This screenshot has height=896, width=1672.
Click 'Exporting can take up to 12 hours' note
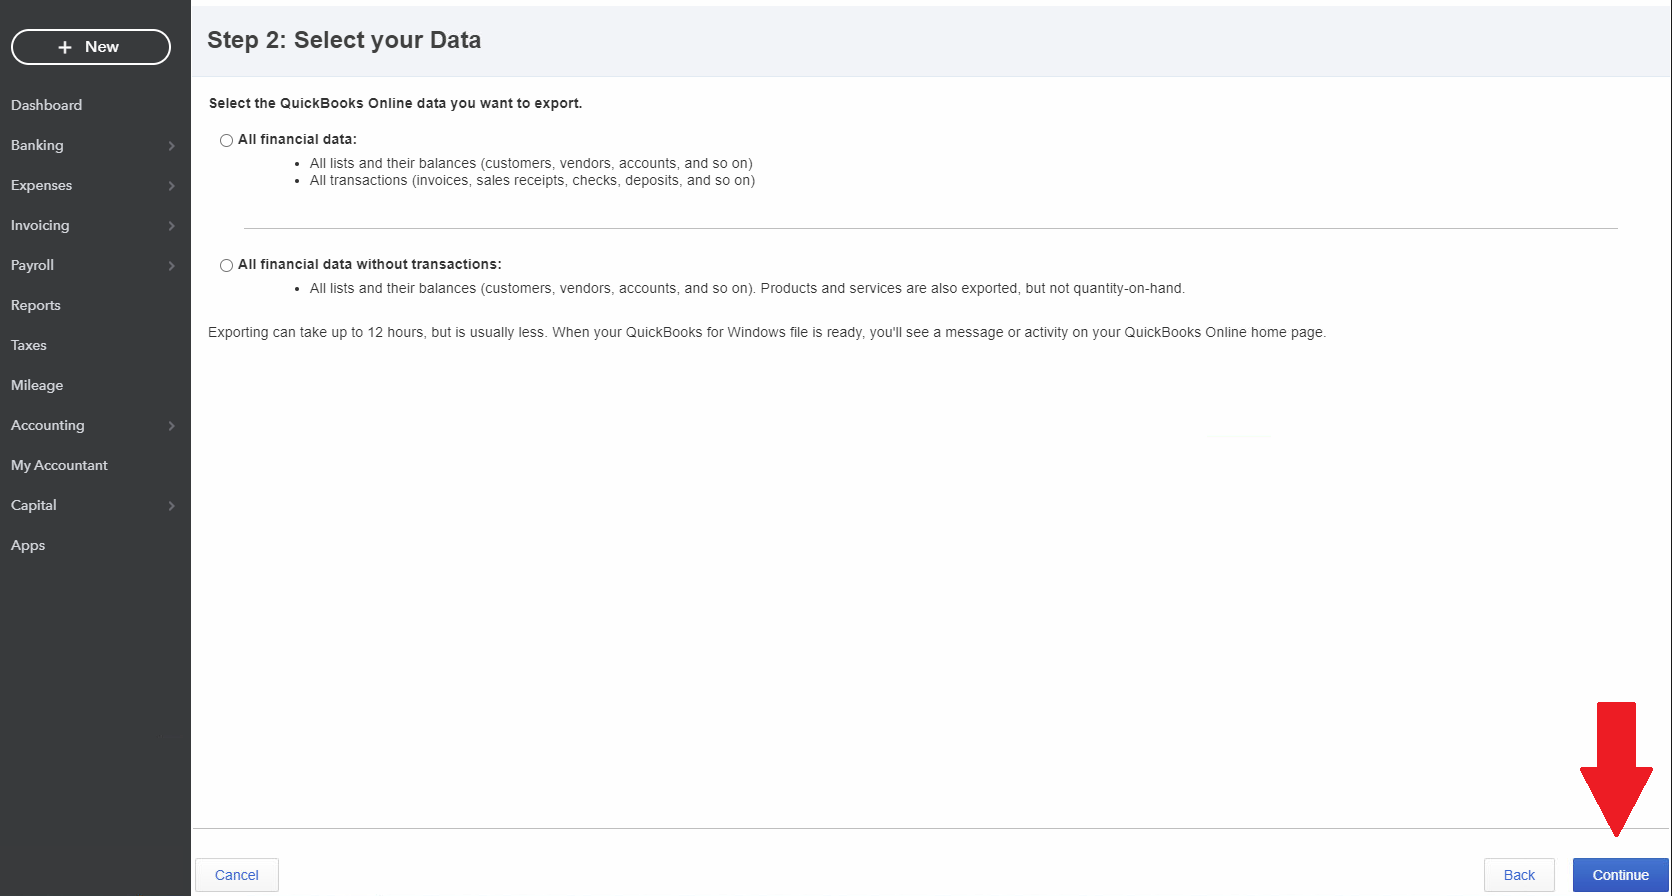coord(767,332)
